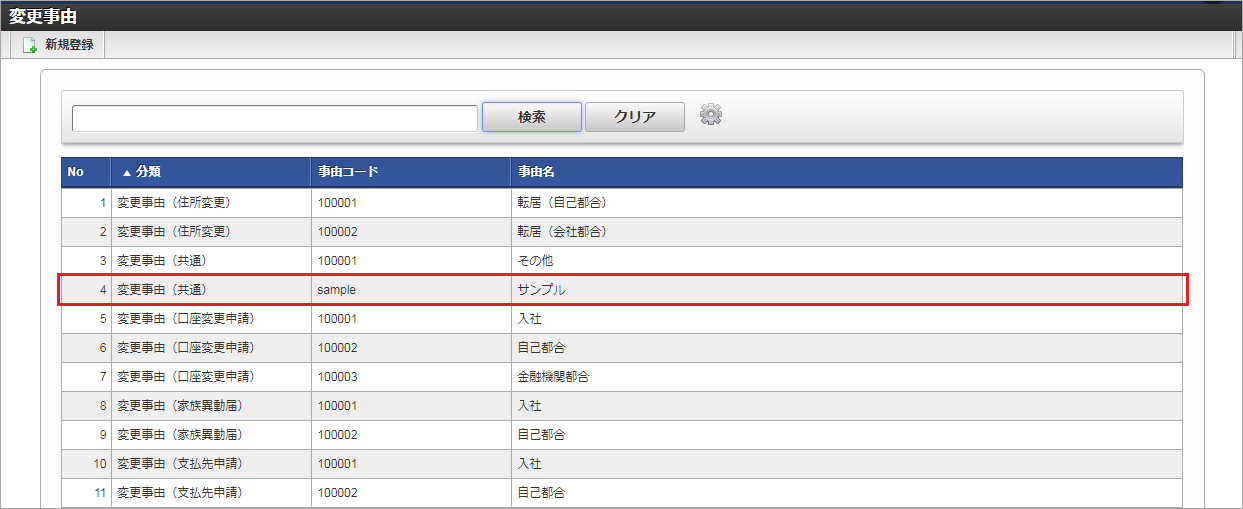Click 100001 code in row 1
Screen dimensions: 1243x509
pos(337,202)
